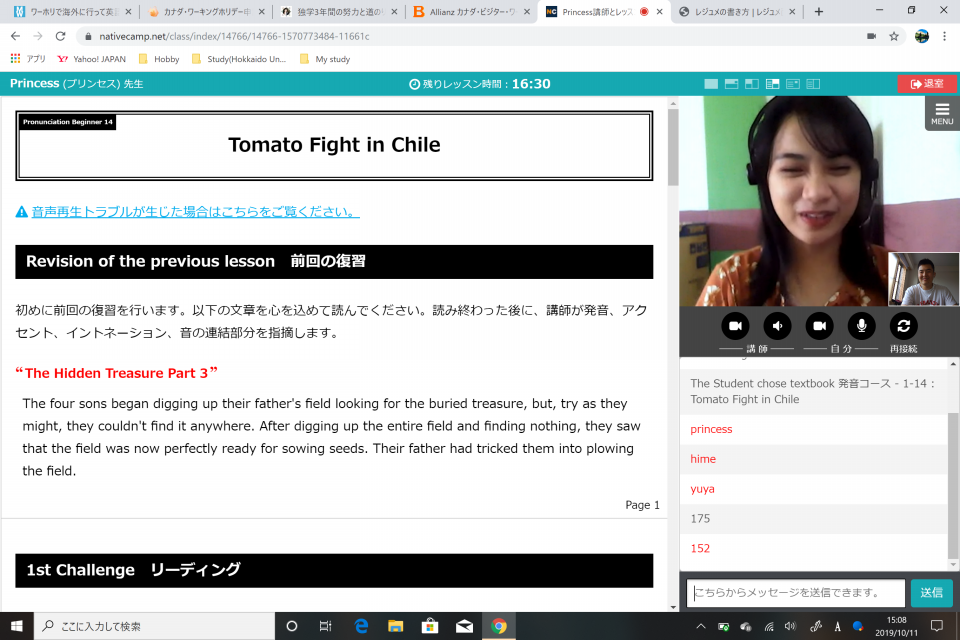
Task: Open the audio playback trouble help link
Action: pos(195,212)
